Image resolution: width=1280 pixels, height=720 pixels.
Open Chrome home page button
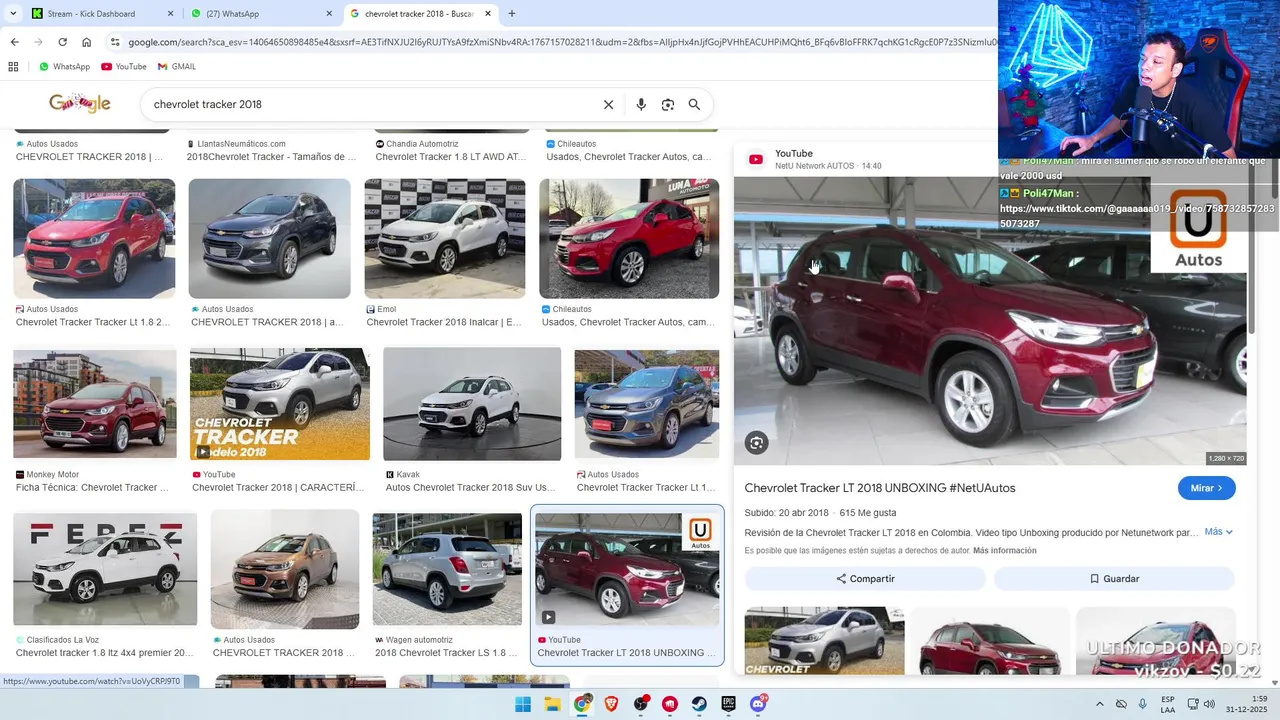coord(87,42)
